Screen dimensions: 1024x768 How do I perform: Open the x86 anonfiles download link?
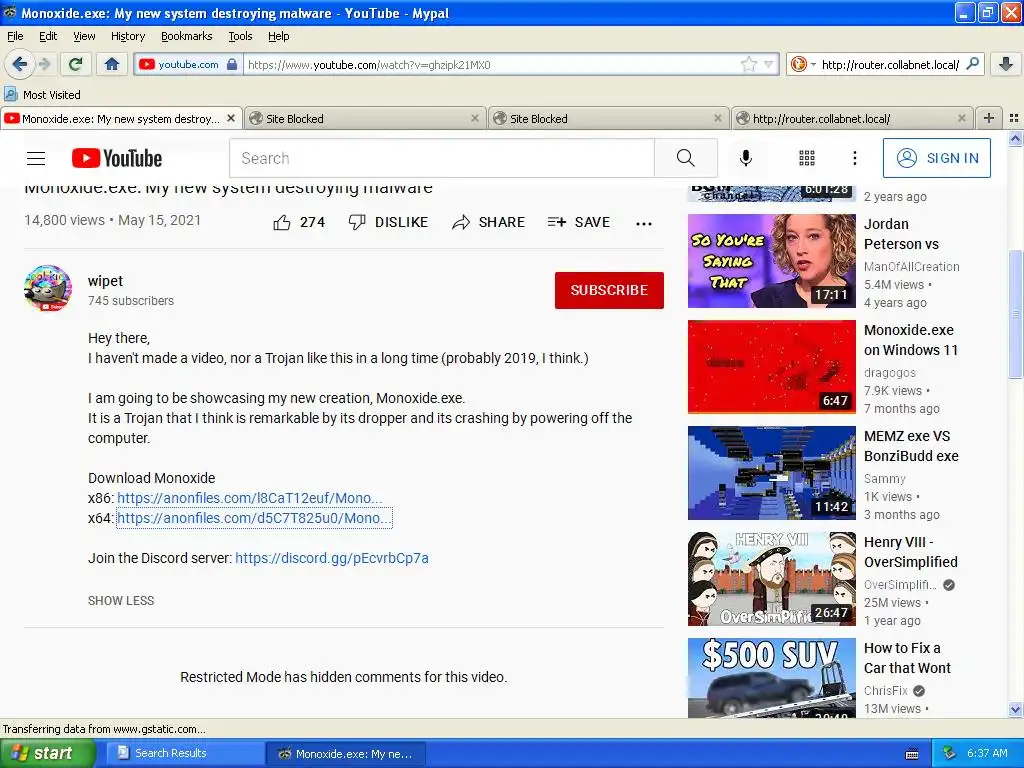tap(250, 498)
